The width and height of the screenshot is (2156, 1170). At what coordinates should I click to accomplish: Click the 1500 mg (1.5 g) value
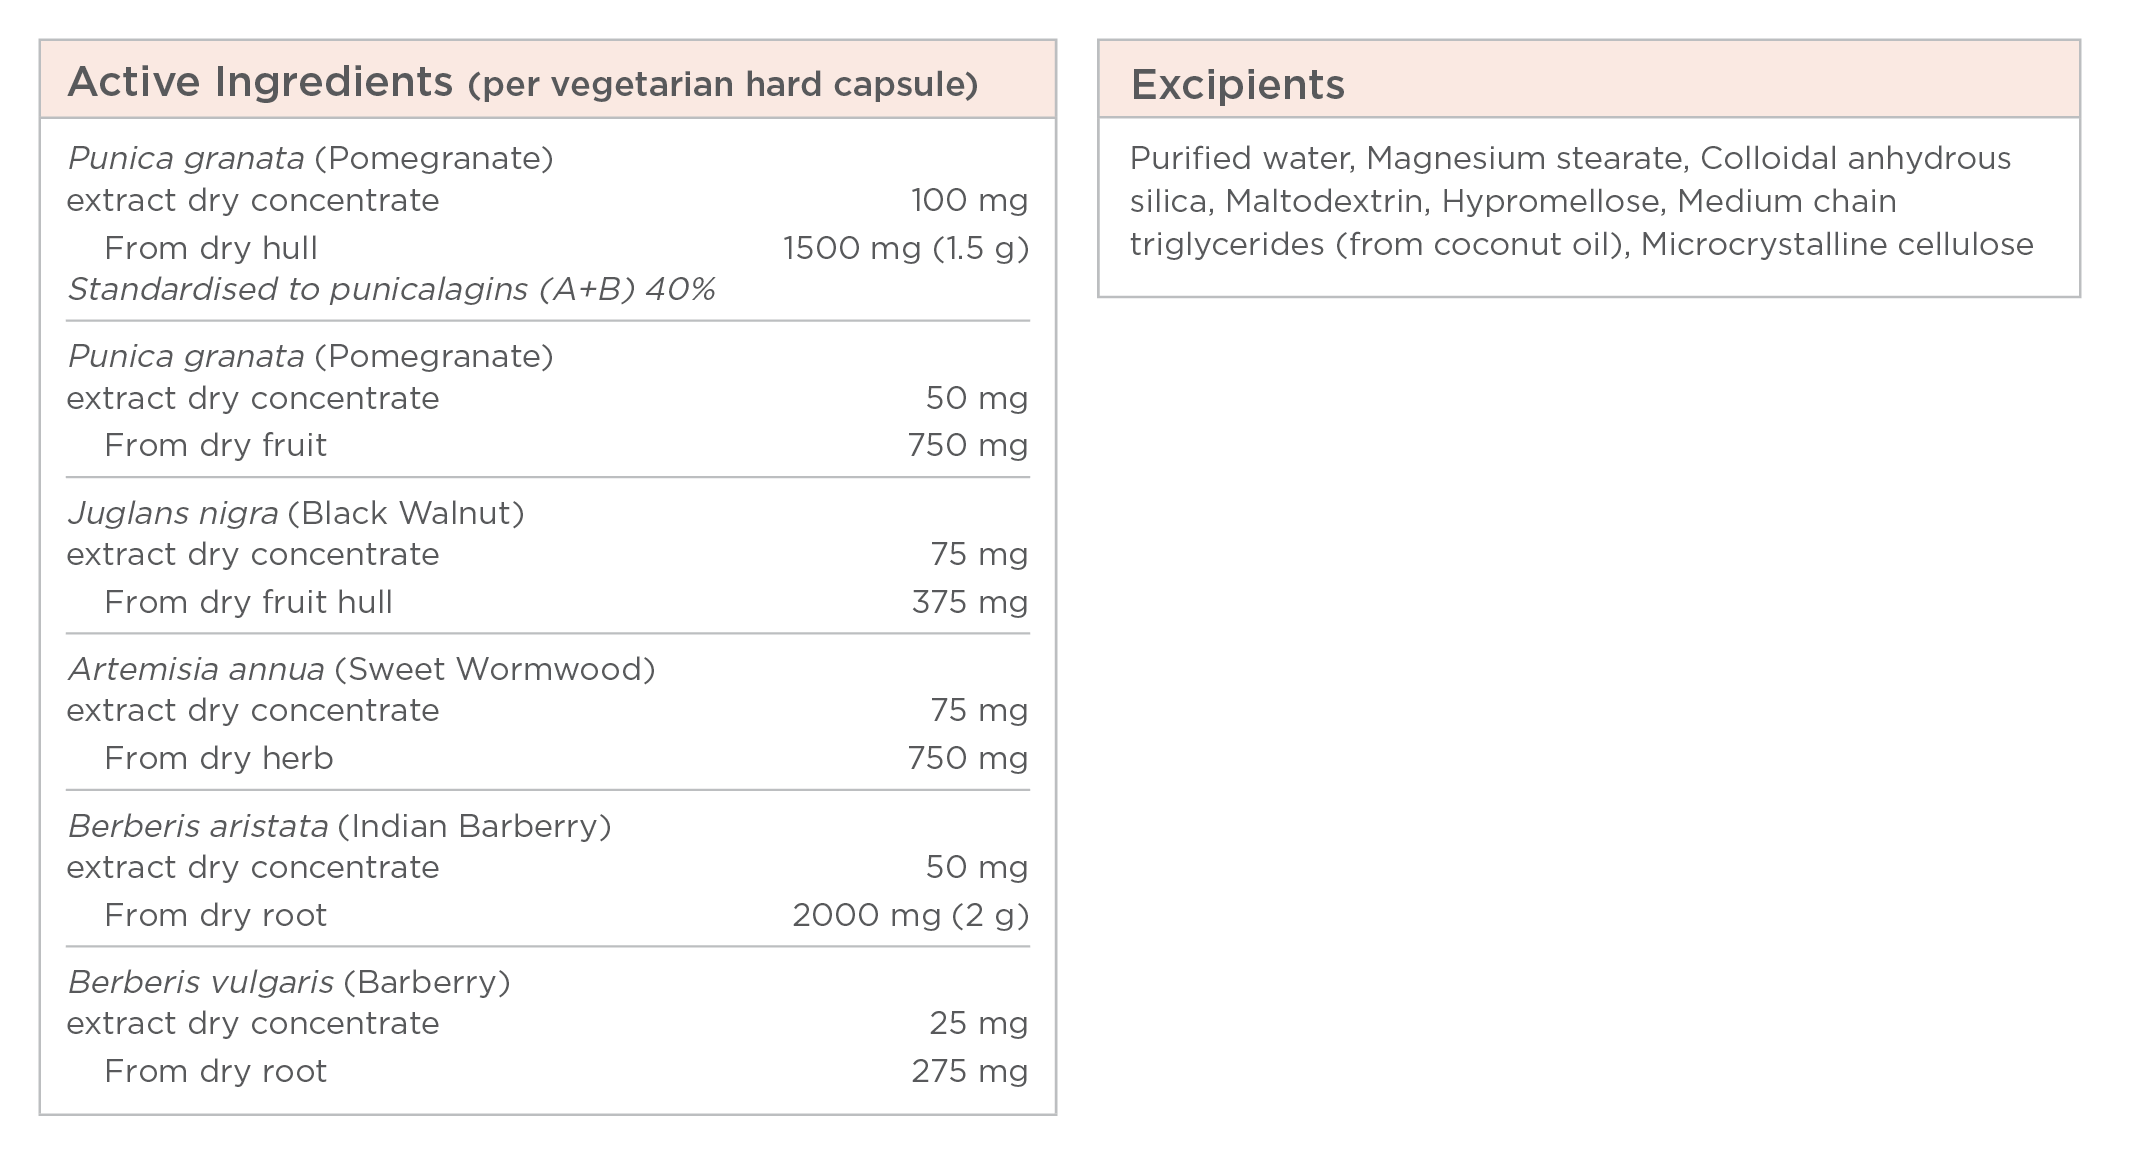[x=906, y=248]
